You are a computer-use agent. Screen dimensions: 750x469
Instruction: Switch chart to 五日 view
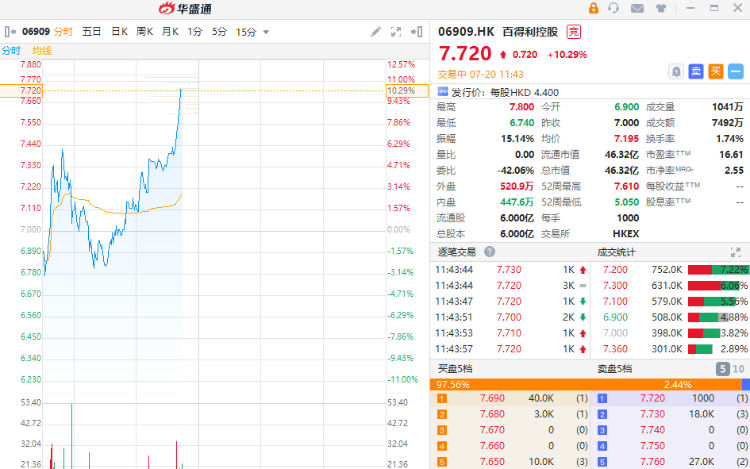point(91,32)
